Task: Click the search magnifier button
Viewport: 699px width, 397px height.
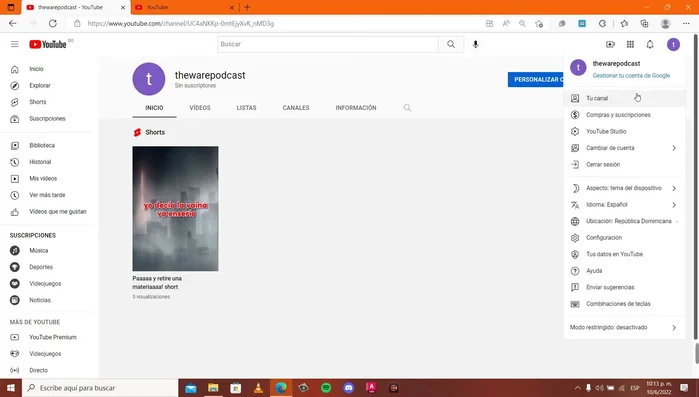Action: coord(451,44)
